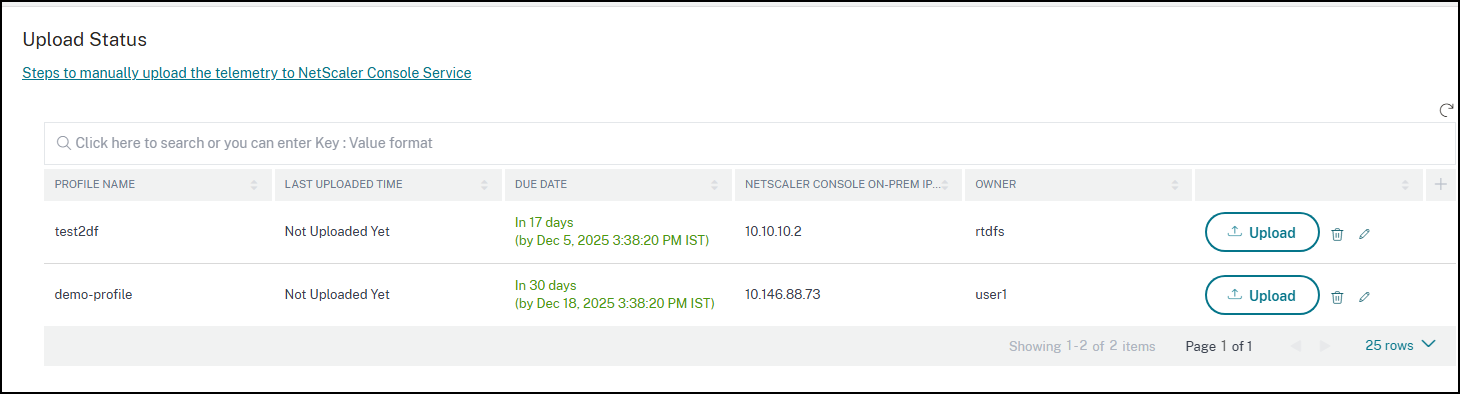Open the 25 rows dropdown

[1400, 345]
